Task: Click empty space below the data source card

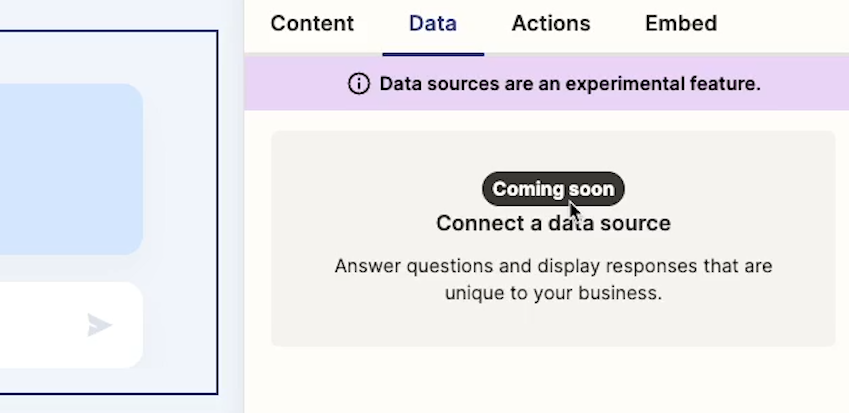Action: pyautogui.click(x=547, y=379)
